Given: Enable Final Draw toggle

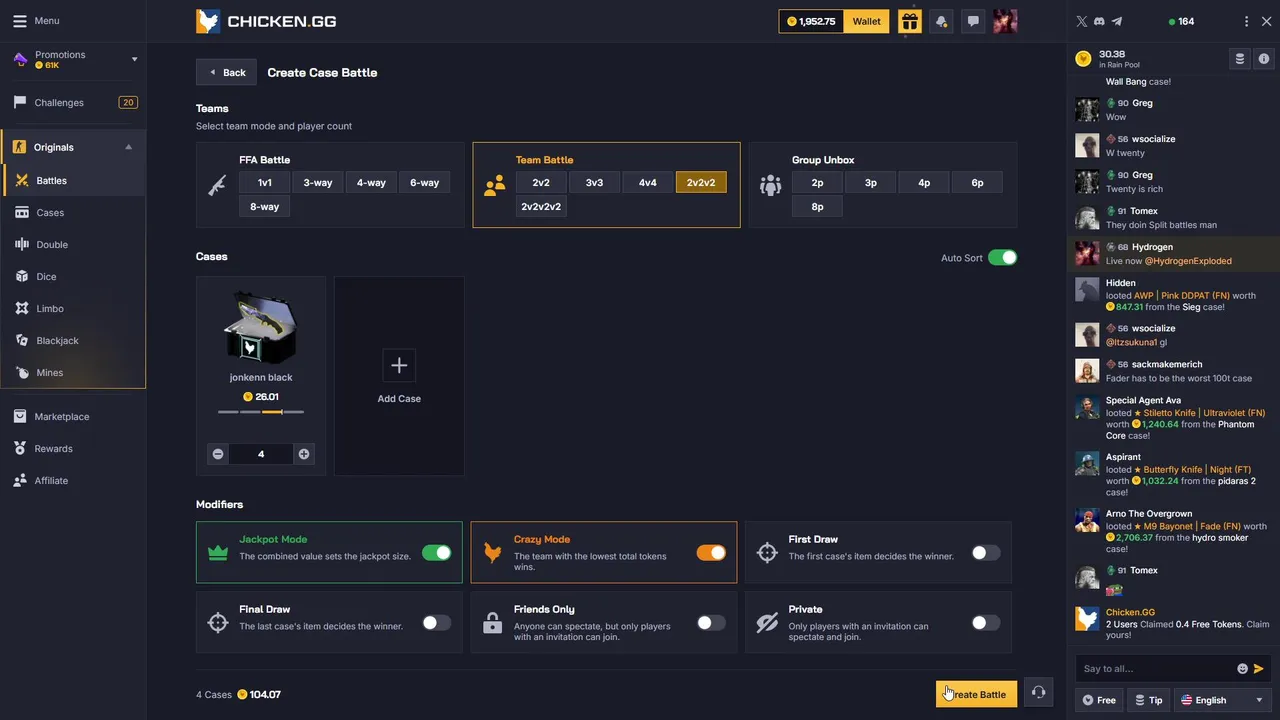Looking at the screenshot, I should click(436, 623).
